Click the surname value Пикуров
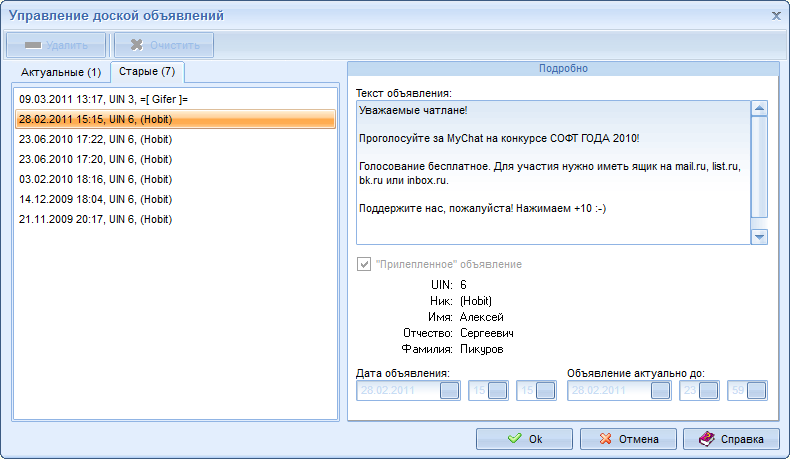Viewport: 790px width, 459px height. [482, 349]
